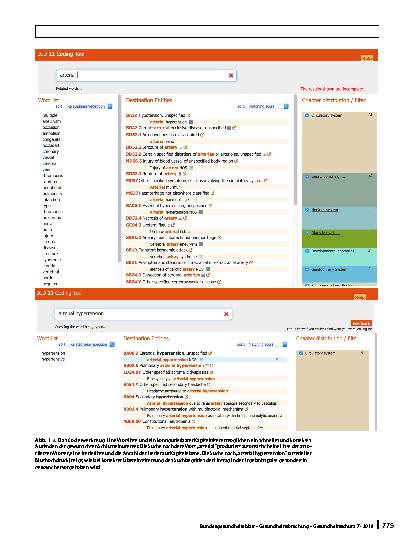Open the Word list sort dropdown in lower tool

91,345
